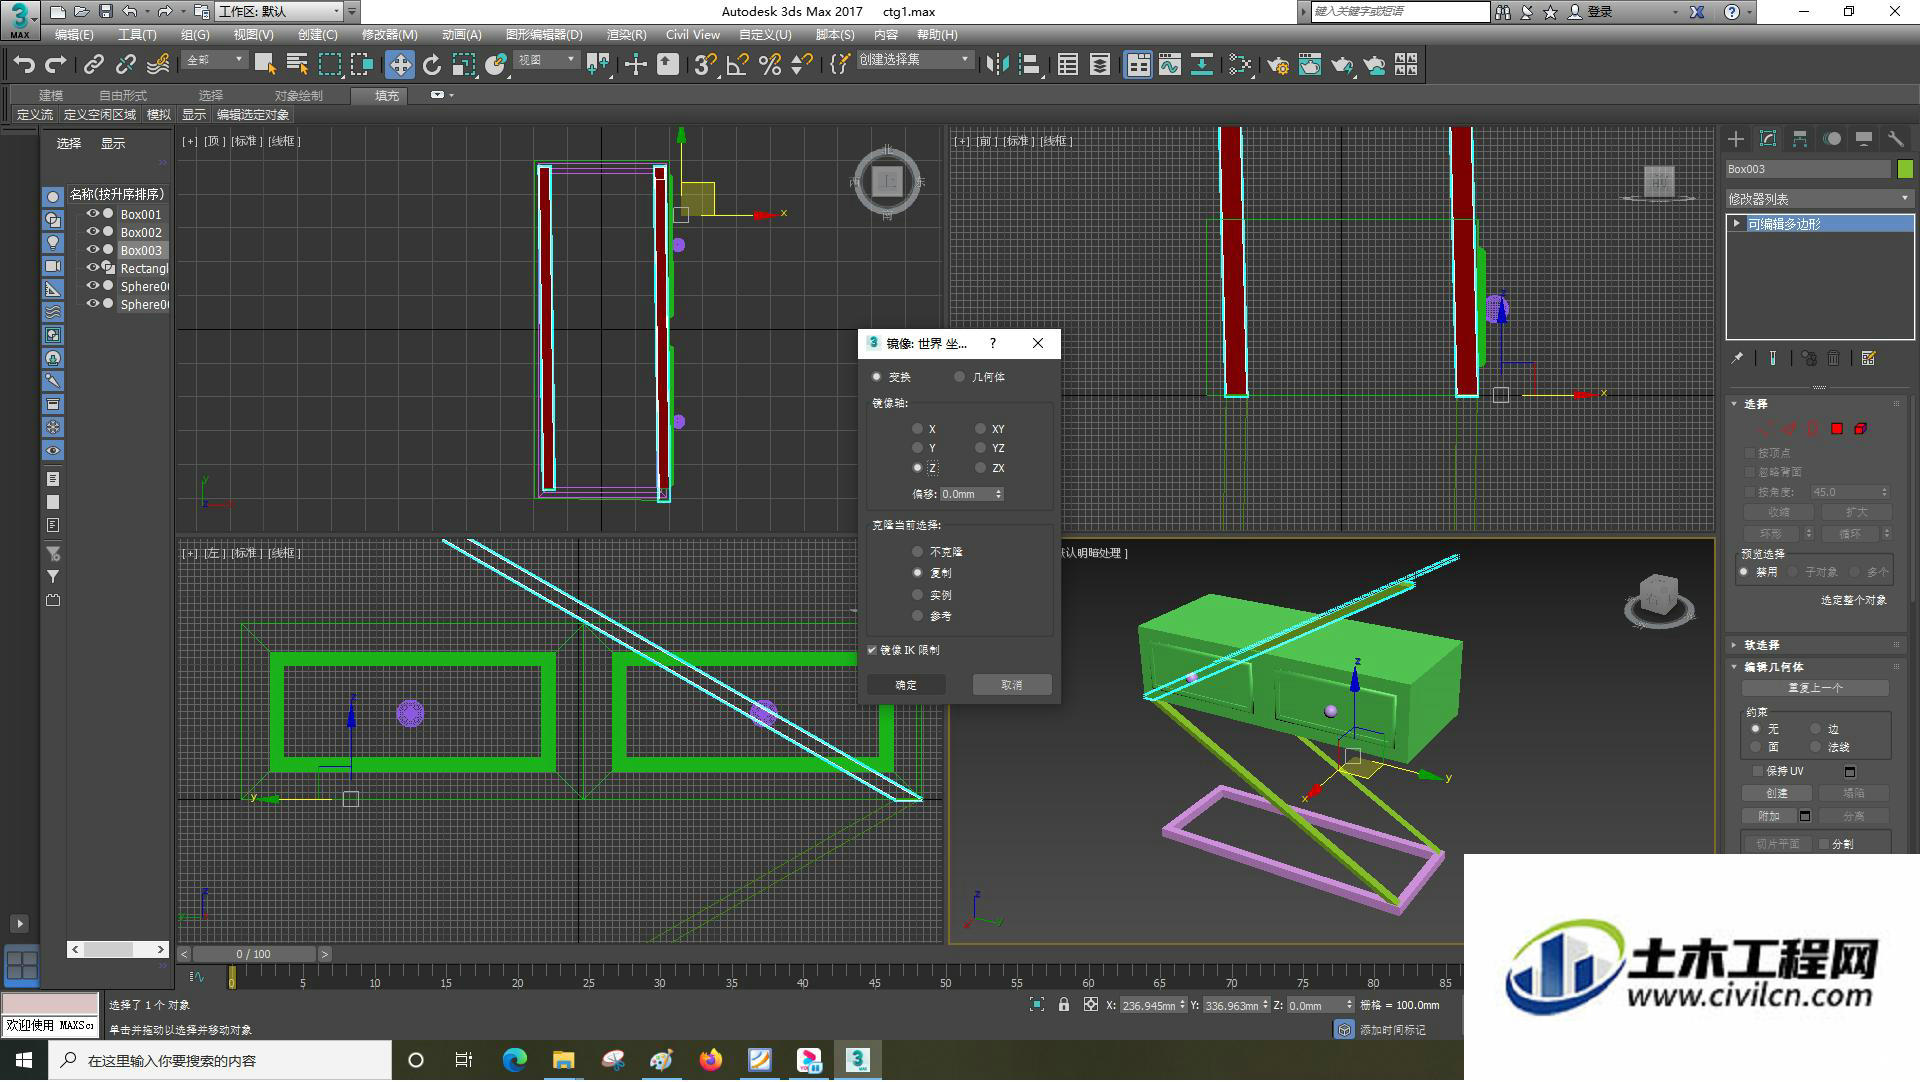Image resolution: width=1920 pixels, height=1082 pixels.
Task: Expand the 软选择 rollout
Action: 1735,645
